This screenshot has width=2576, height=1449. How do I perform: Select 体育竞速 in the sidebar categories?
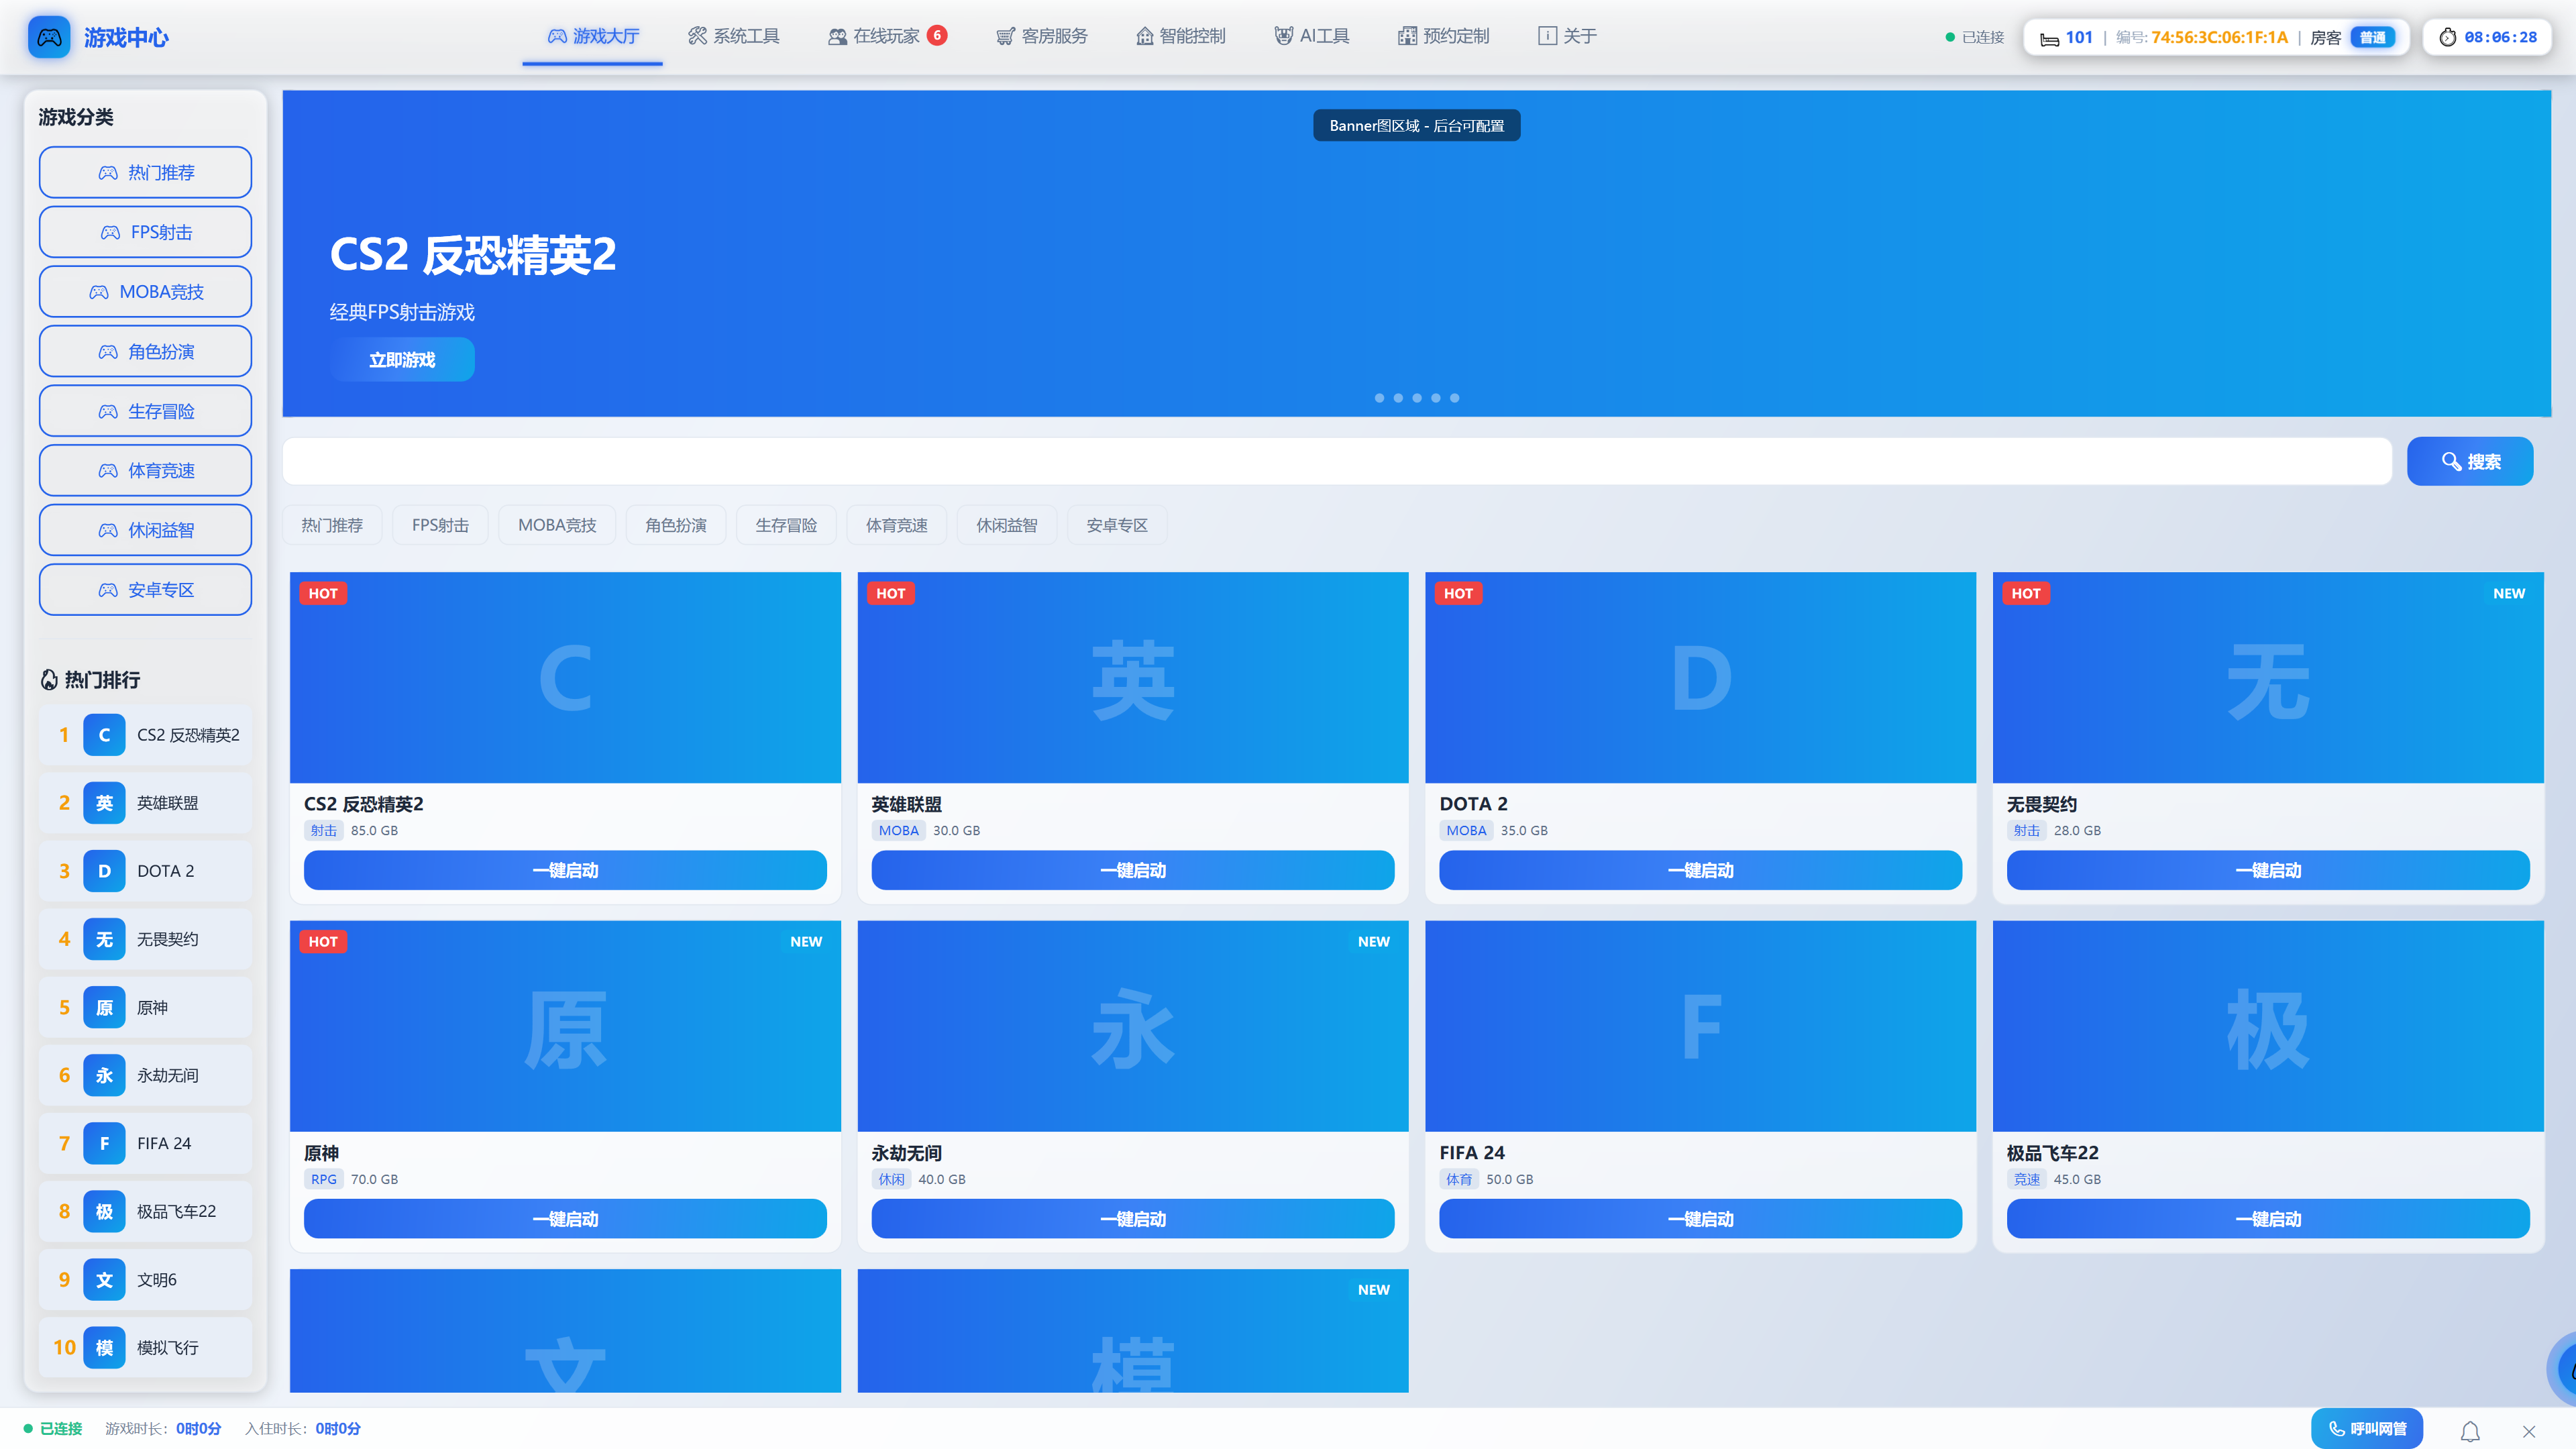[145, 470]
